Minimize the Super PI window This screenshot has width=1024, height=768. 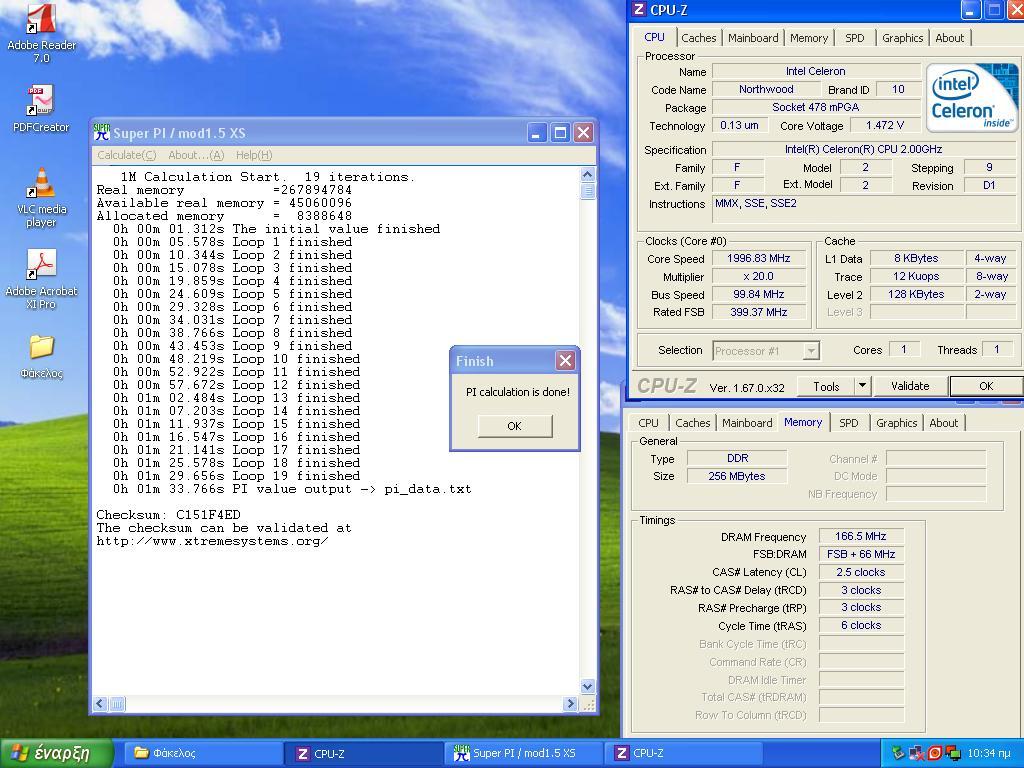coord(537,133)
